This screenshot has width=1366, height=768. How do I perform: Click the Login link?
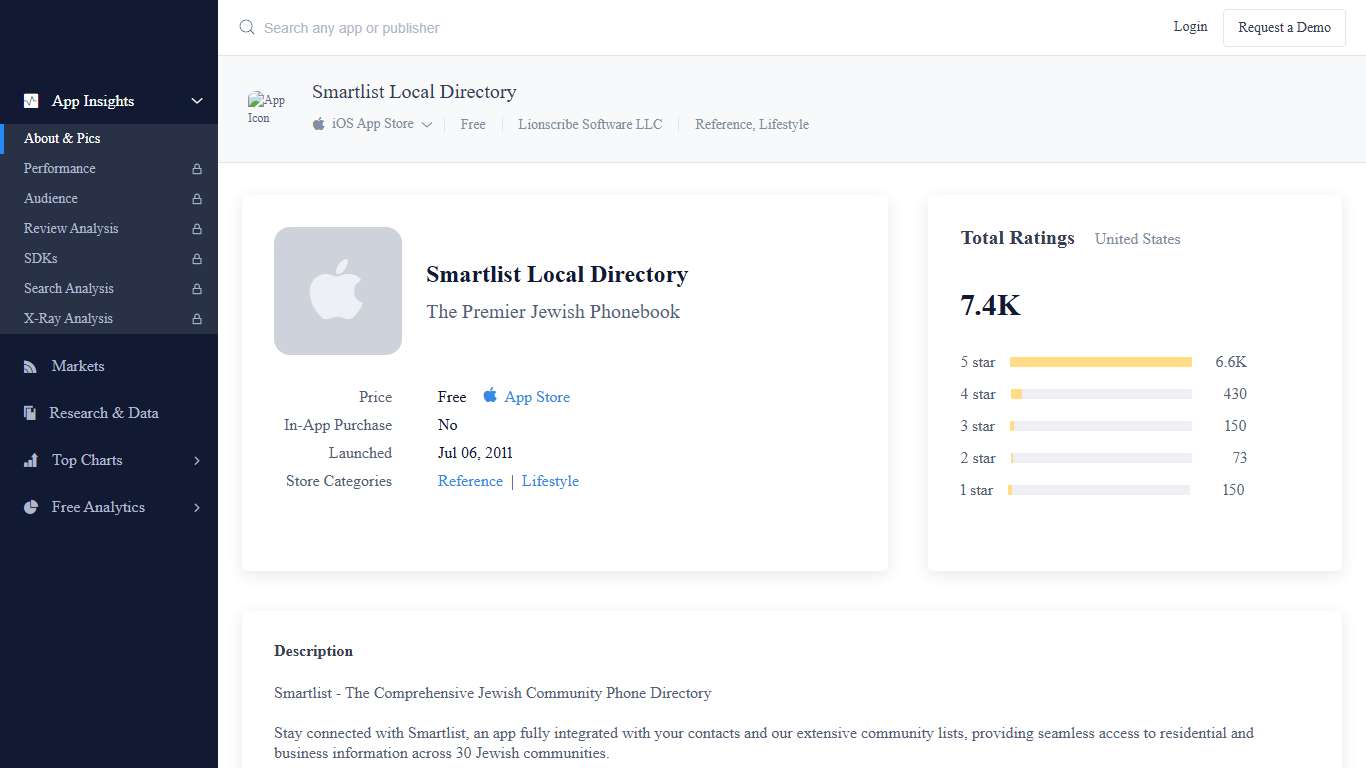[x=1190, y=27]
